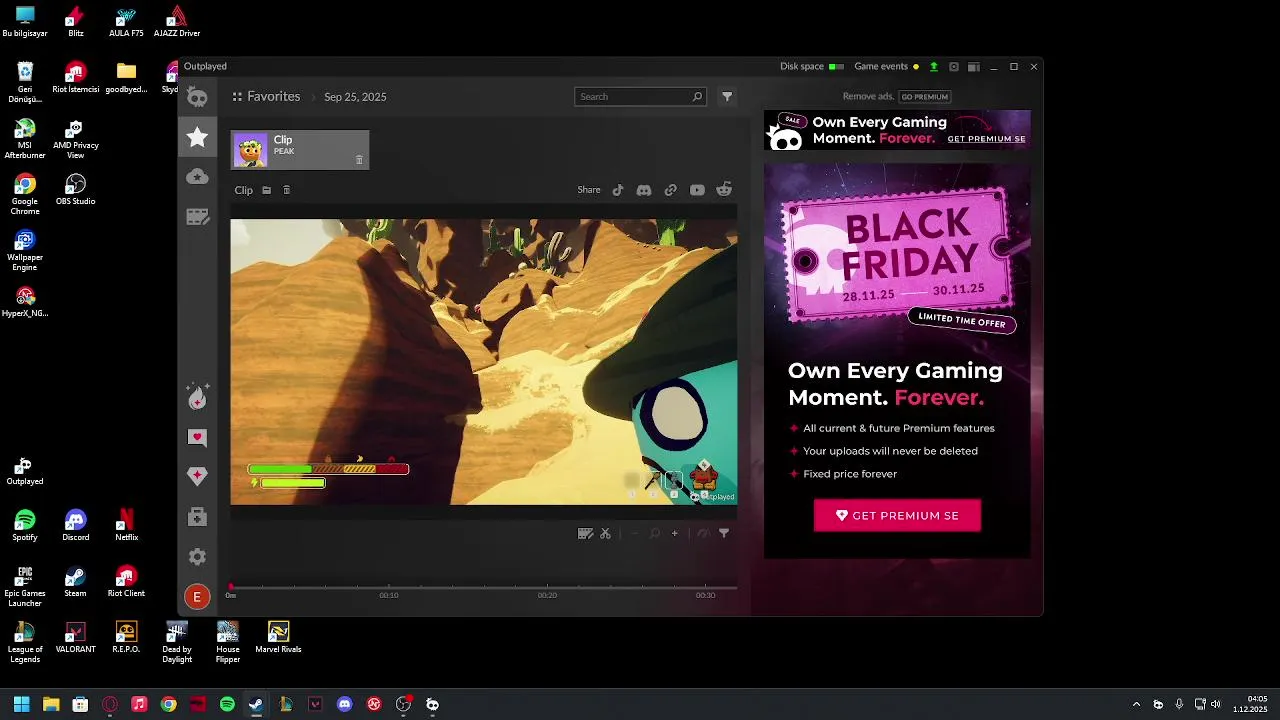Select the Favorites star in the sidebar
The height and width of the screenshot is (720, 1280).
coord(197,137)
